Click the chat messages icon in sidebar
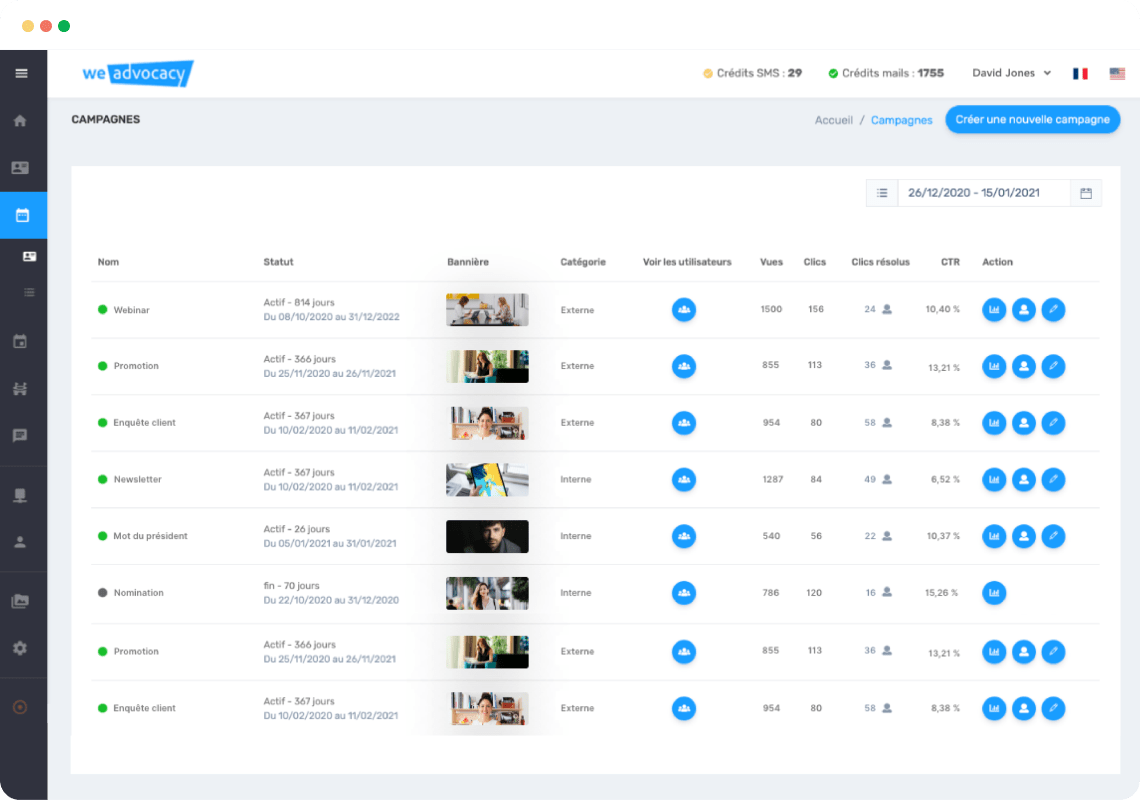1140x800 pixels. coord(21,436)
